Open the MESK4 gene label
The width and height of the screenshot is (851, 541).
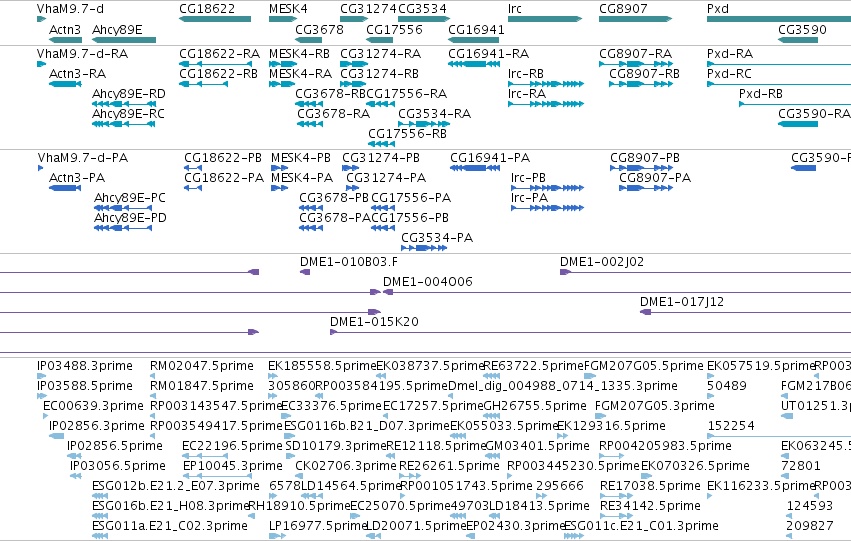click(x=288, y=9)
